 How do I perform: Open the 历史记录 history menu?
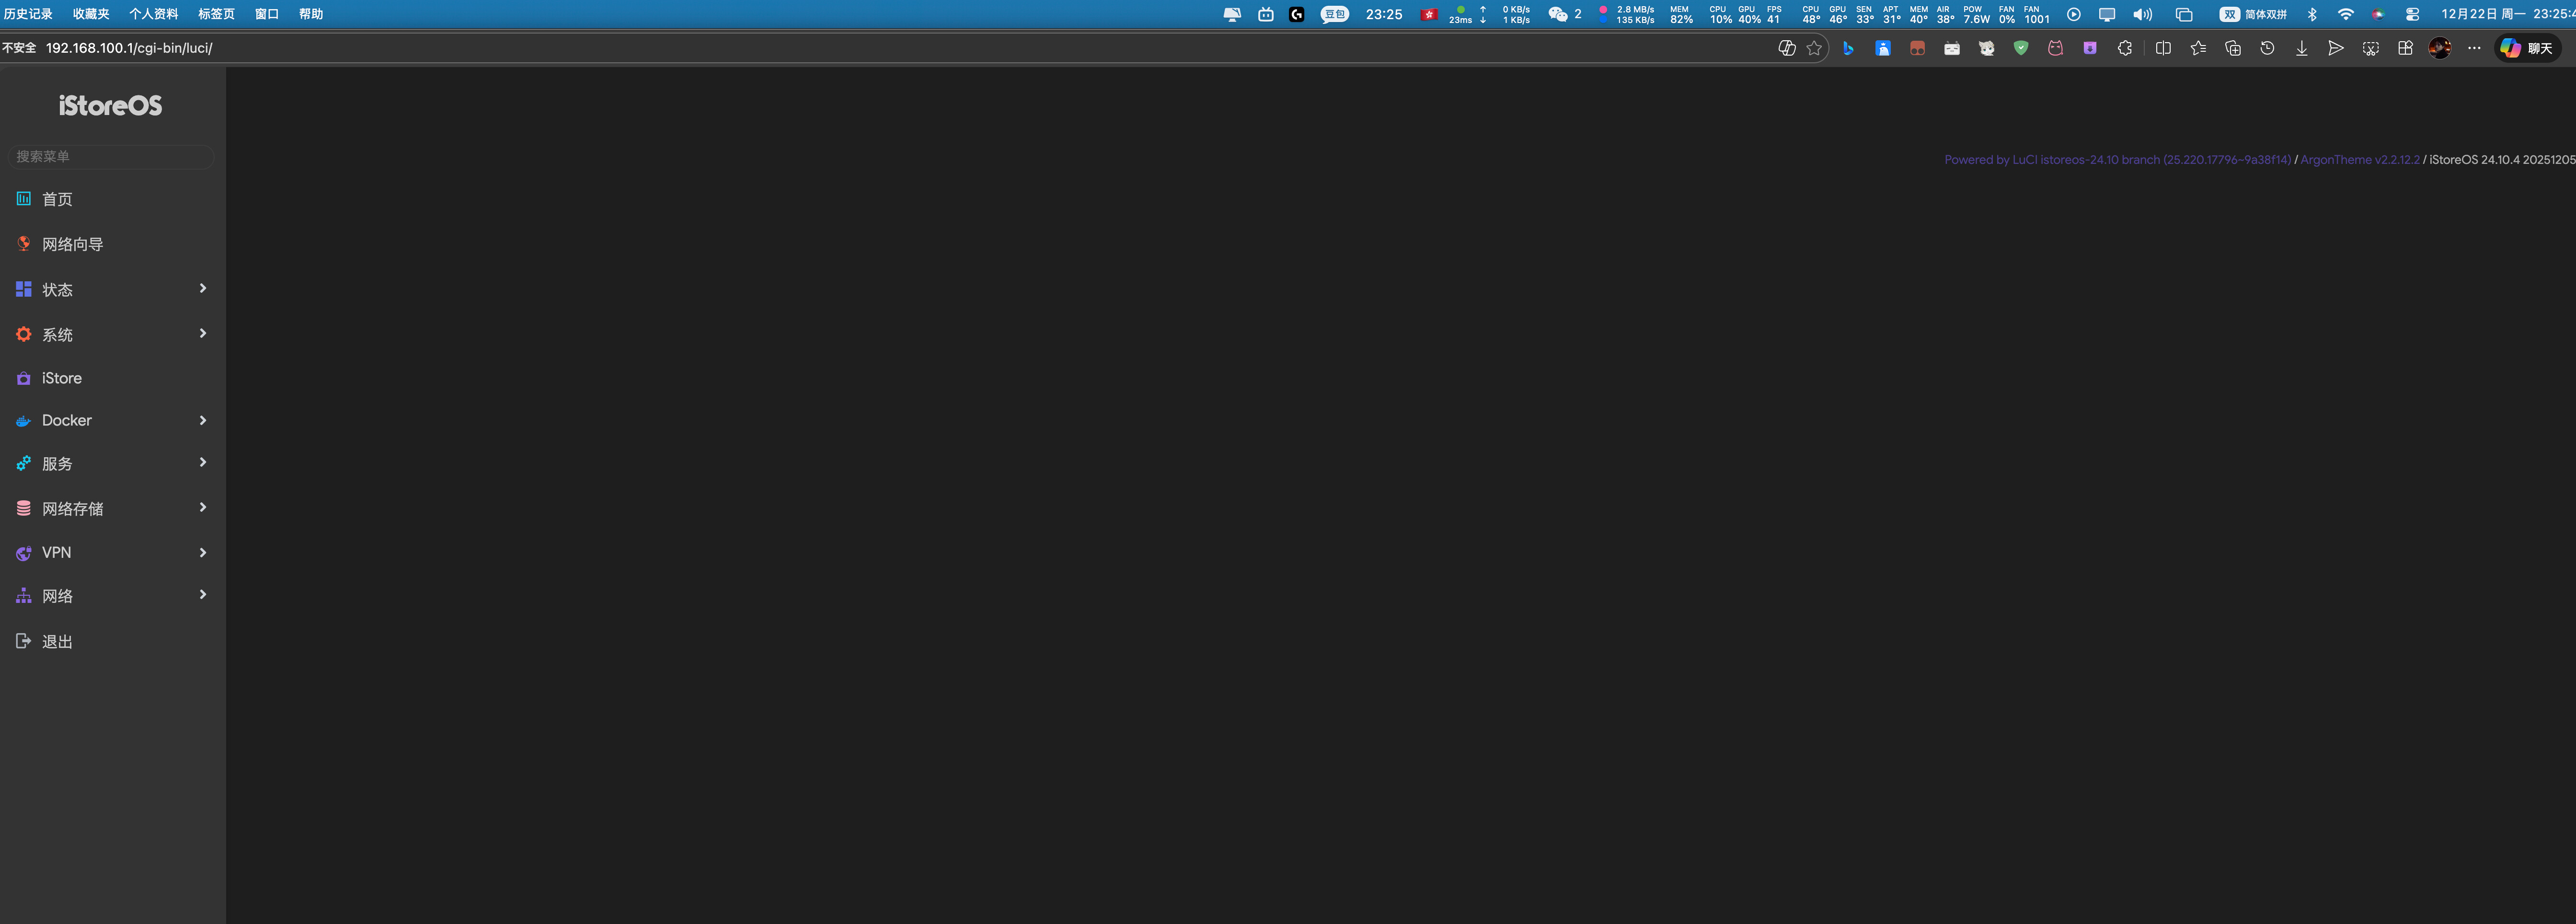point(28,14)
